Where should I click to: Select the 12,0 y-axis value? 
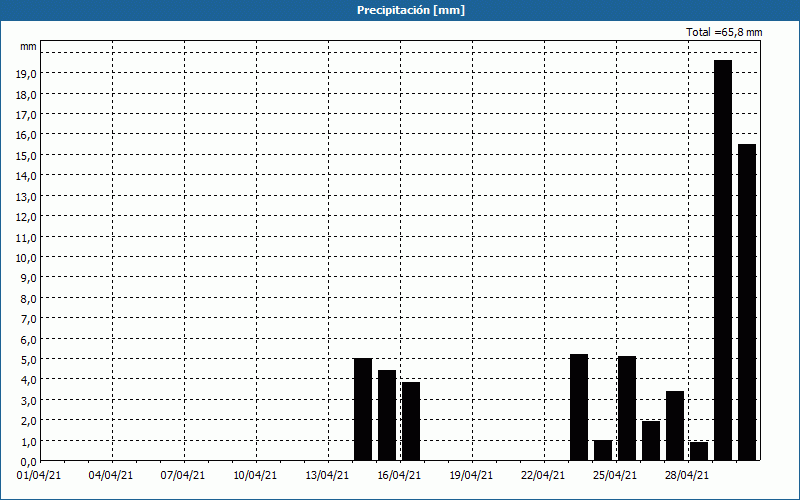click(26, 217)
